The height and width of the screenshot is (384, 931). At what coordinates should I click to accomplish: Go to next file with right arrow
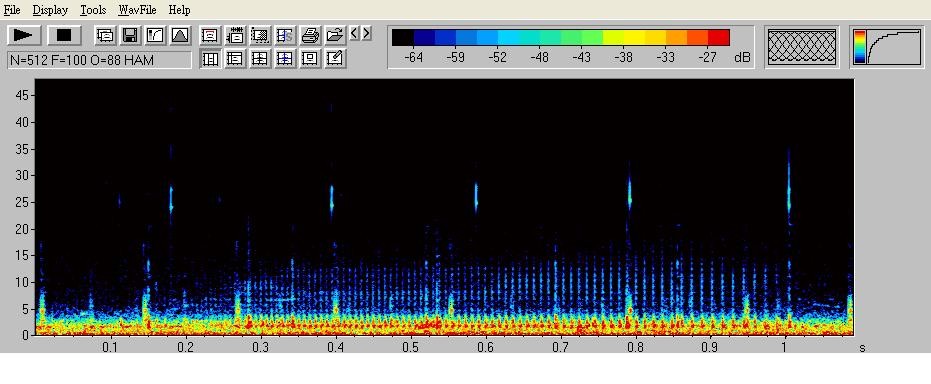point(366,33)
